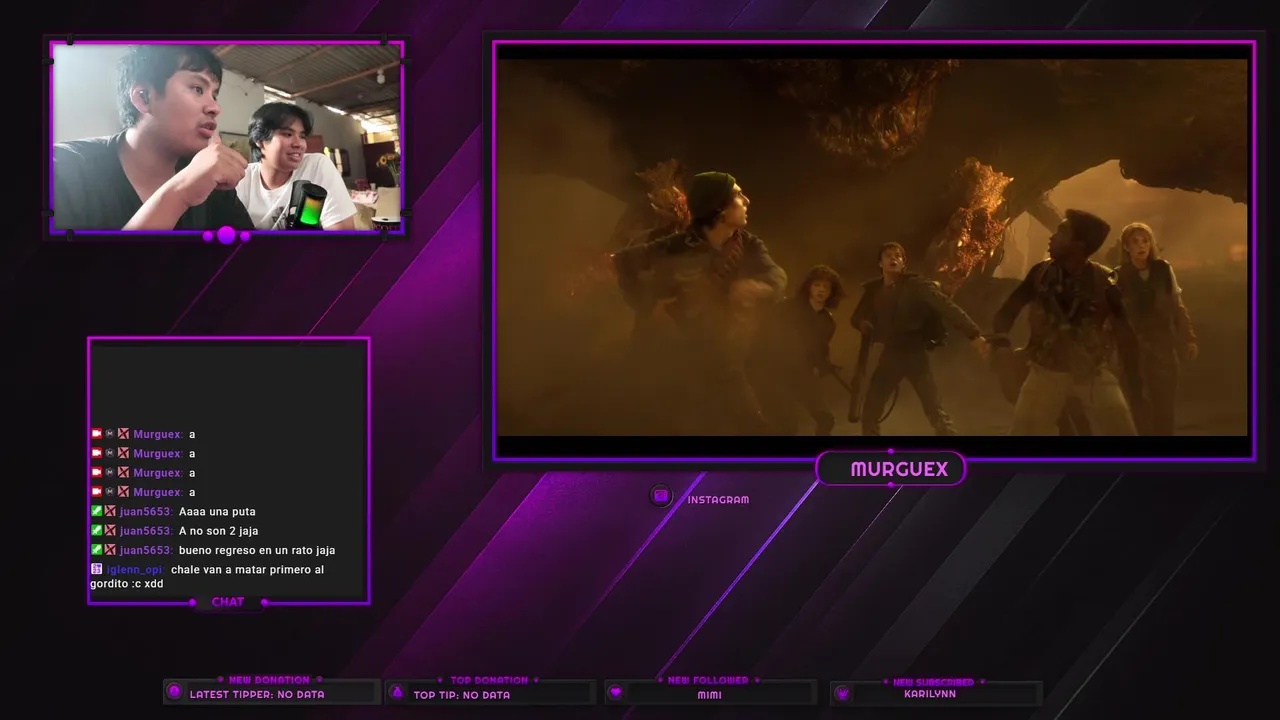The image size is (1280, 720).
Task: Click the movie scene video panel
Action: tap(873, 247)
